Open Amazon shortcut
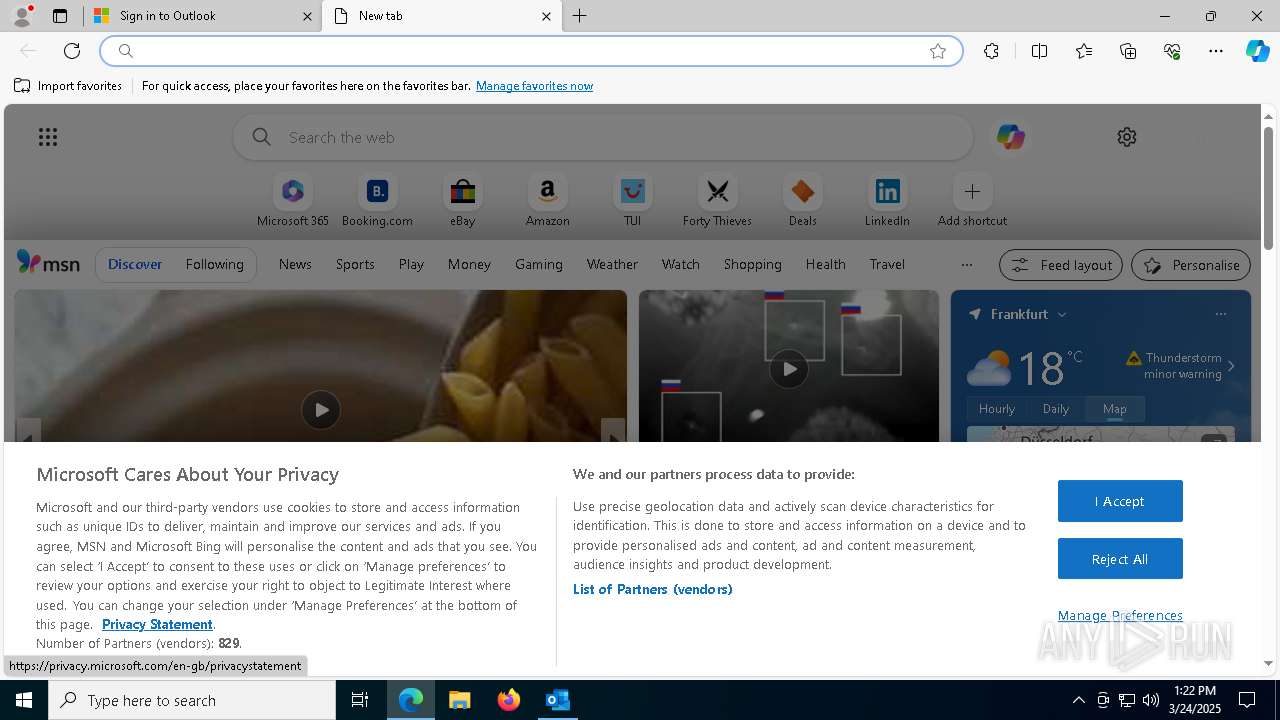Screen dimensions: 1280x720 click(547, 201)
